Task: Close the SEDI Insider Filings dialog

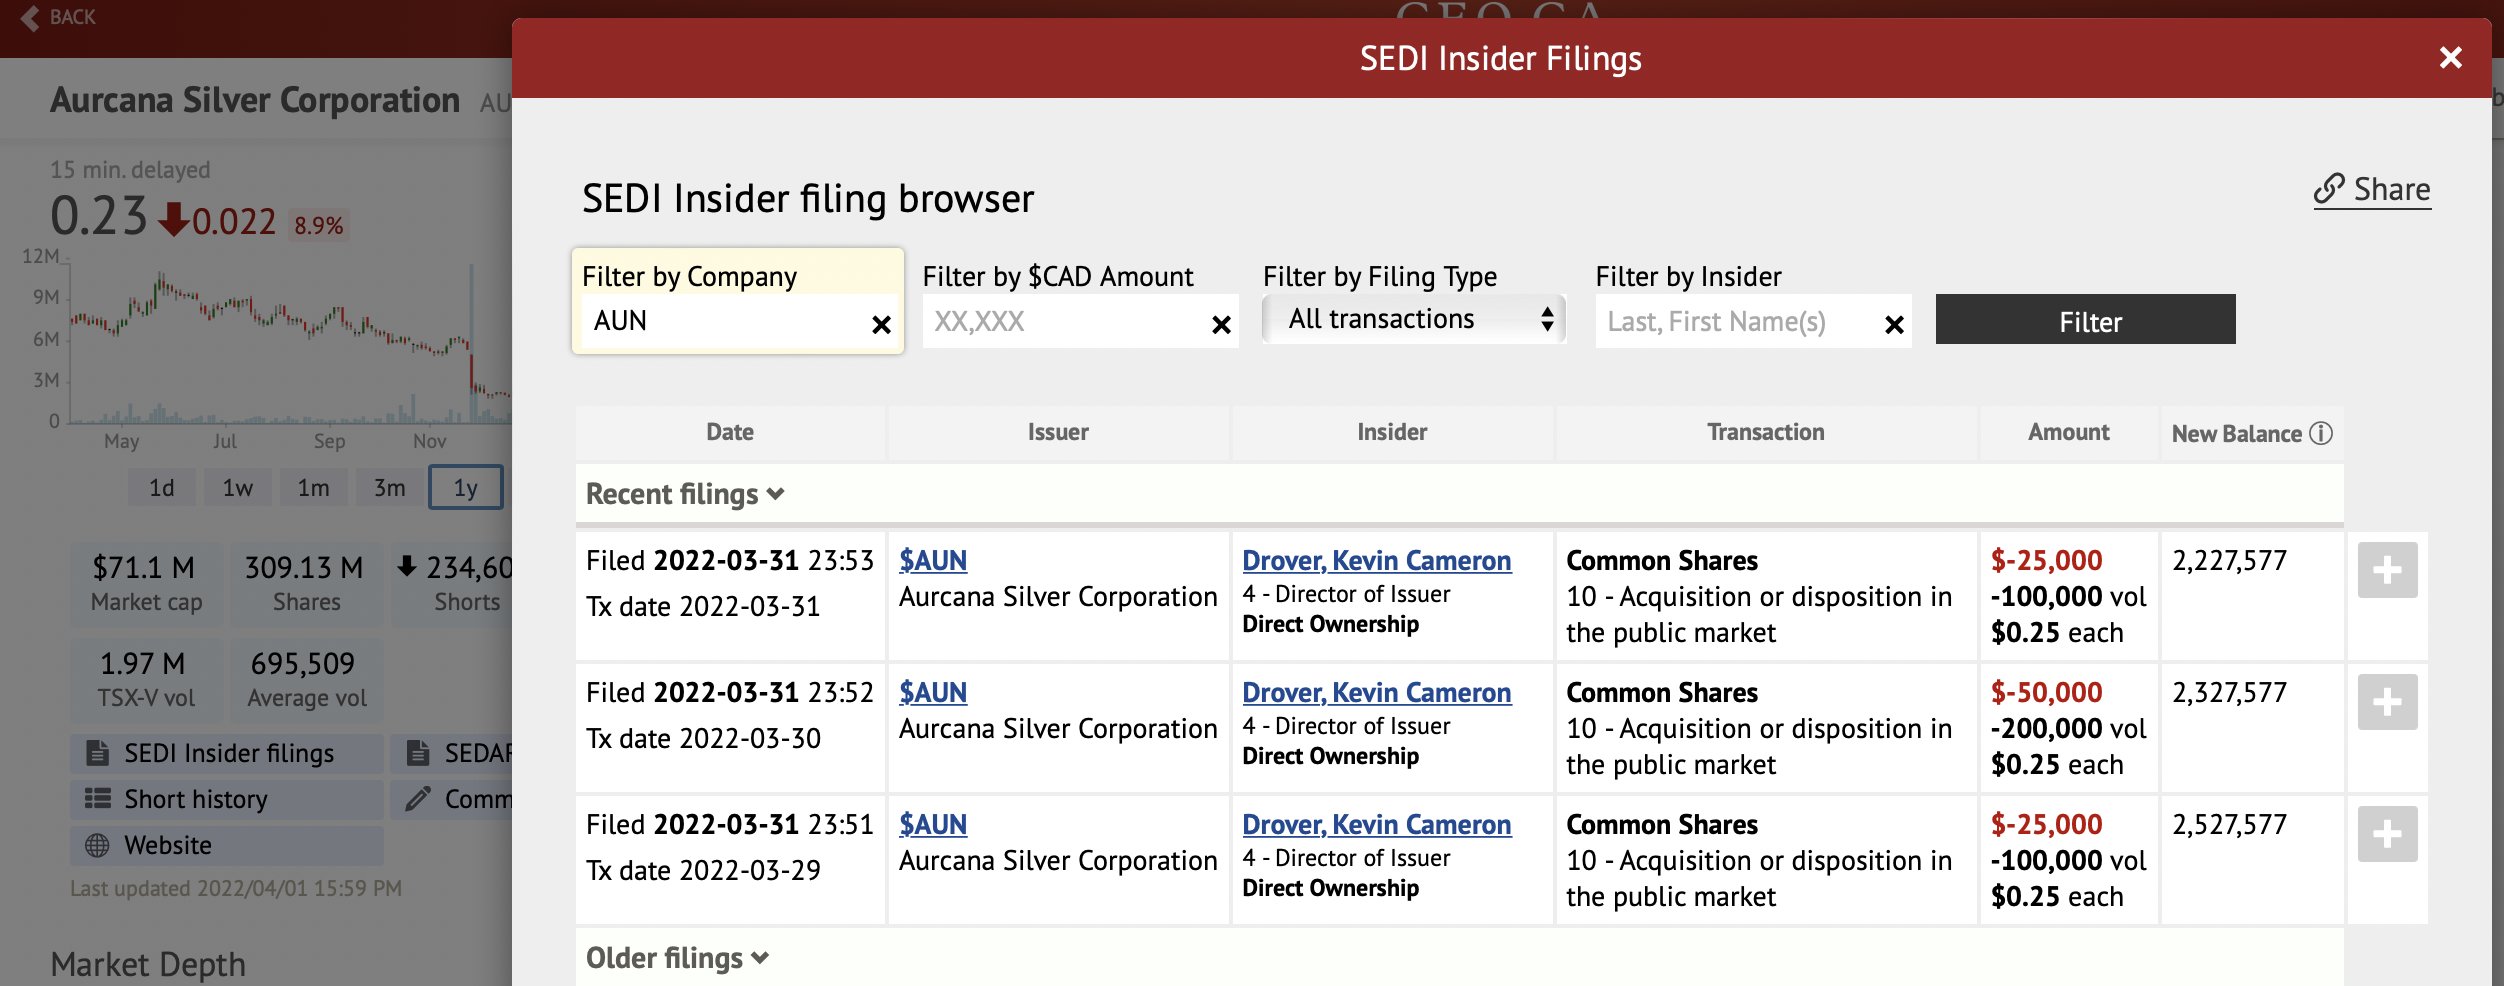Action: tap(2450, 58)
